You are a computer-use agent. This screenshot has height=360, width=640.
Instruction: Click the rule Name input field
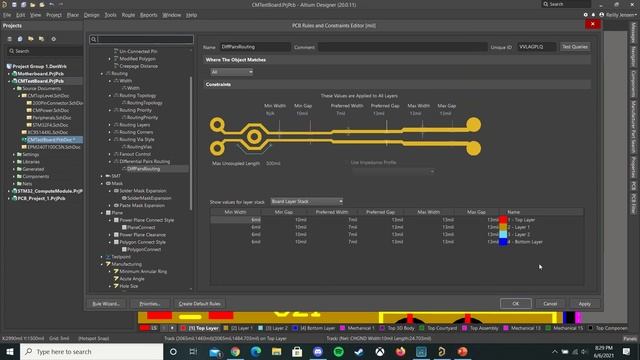255,47
